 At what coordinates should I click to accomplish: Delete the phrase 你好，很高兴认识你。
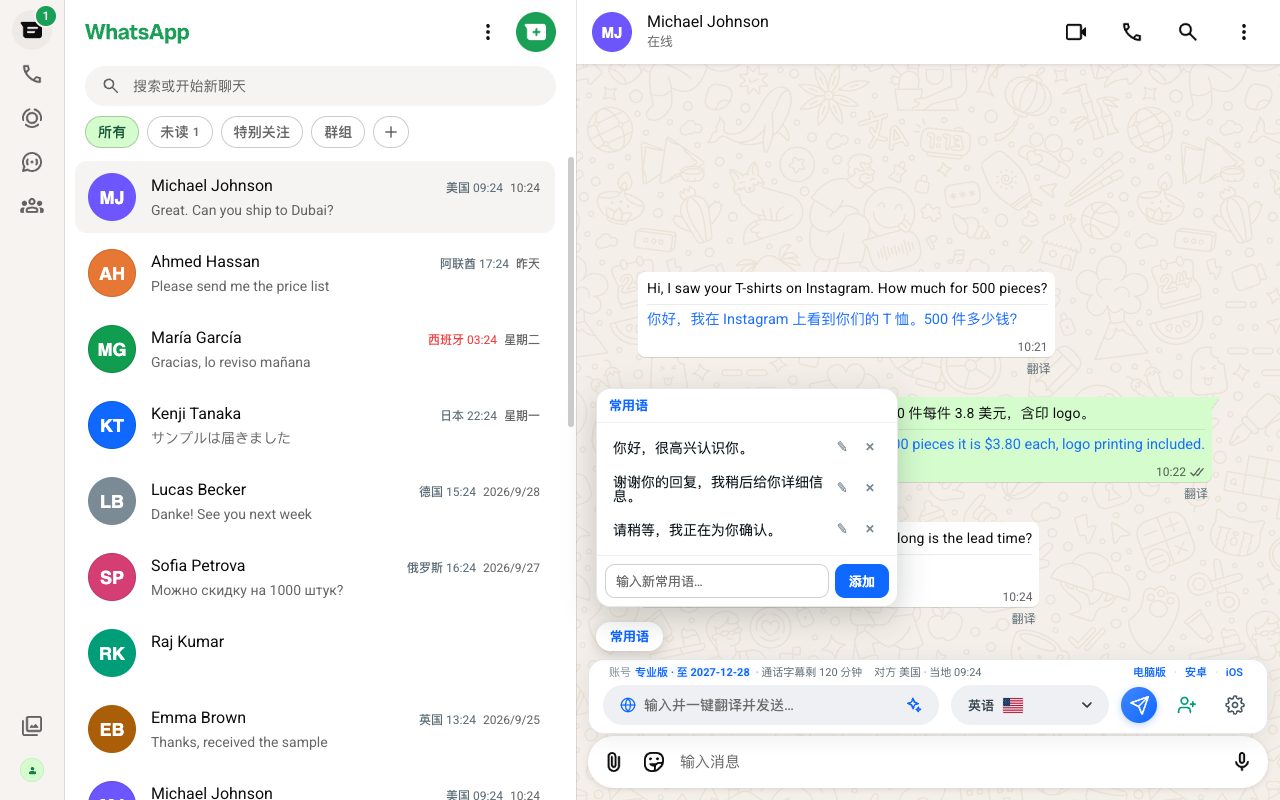click(x=870, y=447)
